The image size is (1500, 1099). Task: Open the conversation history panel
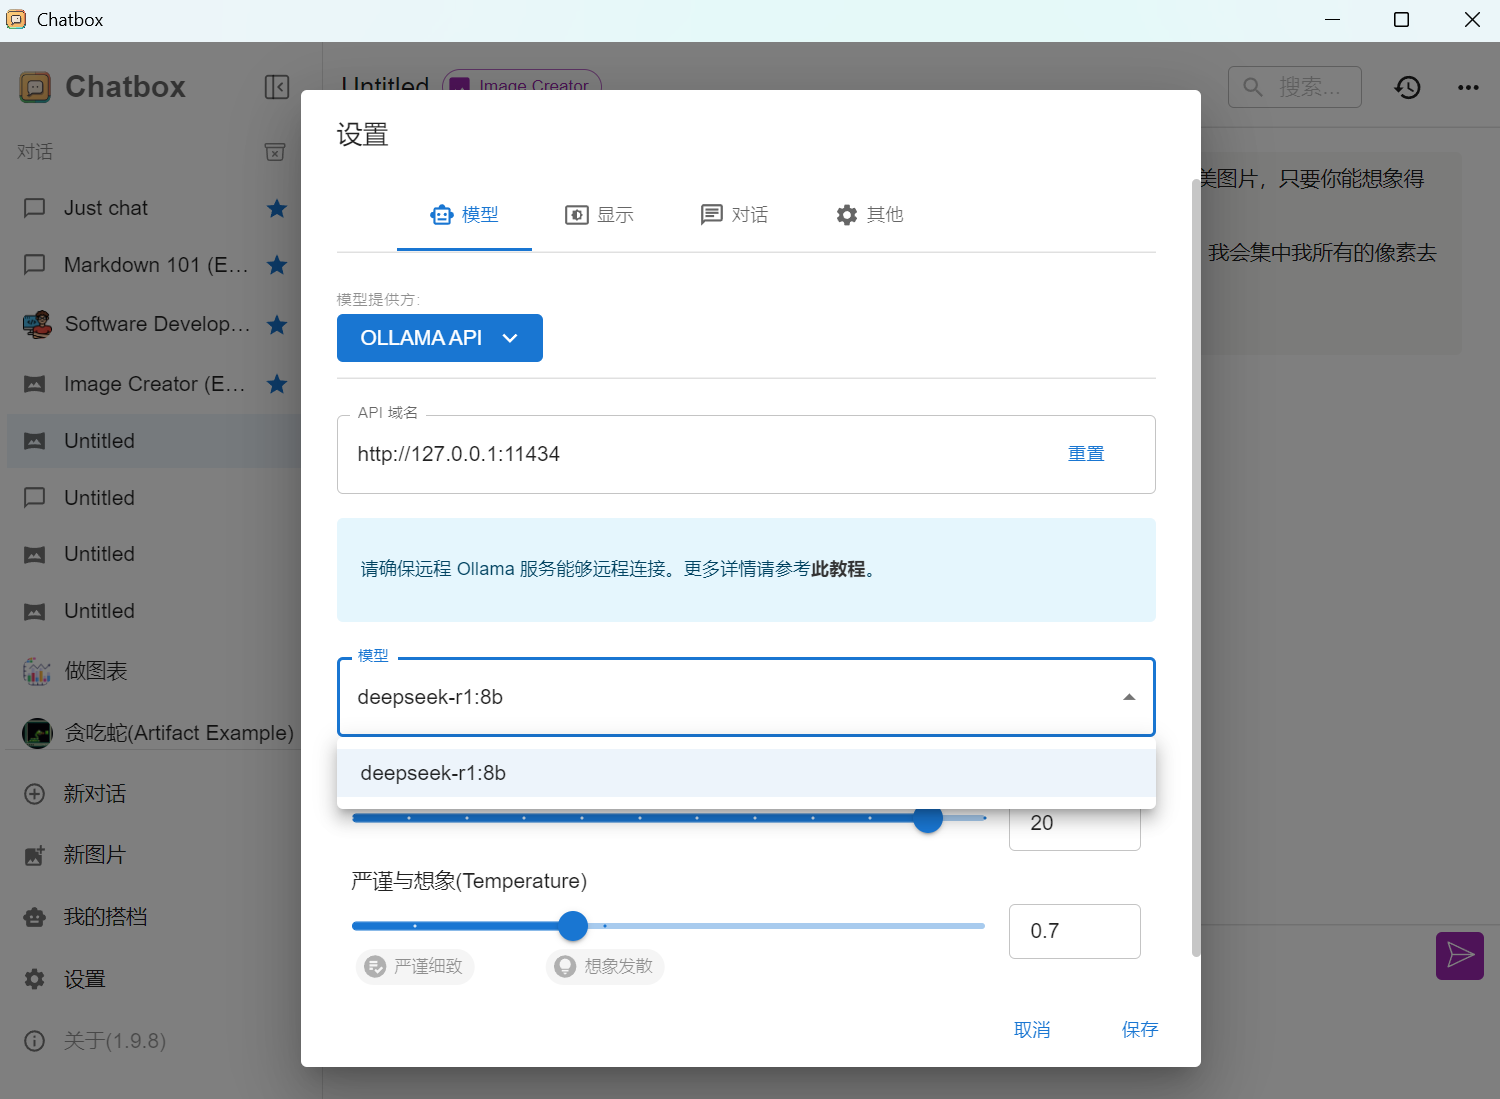click(1407, 87)
